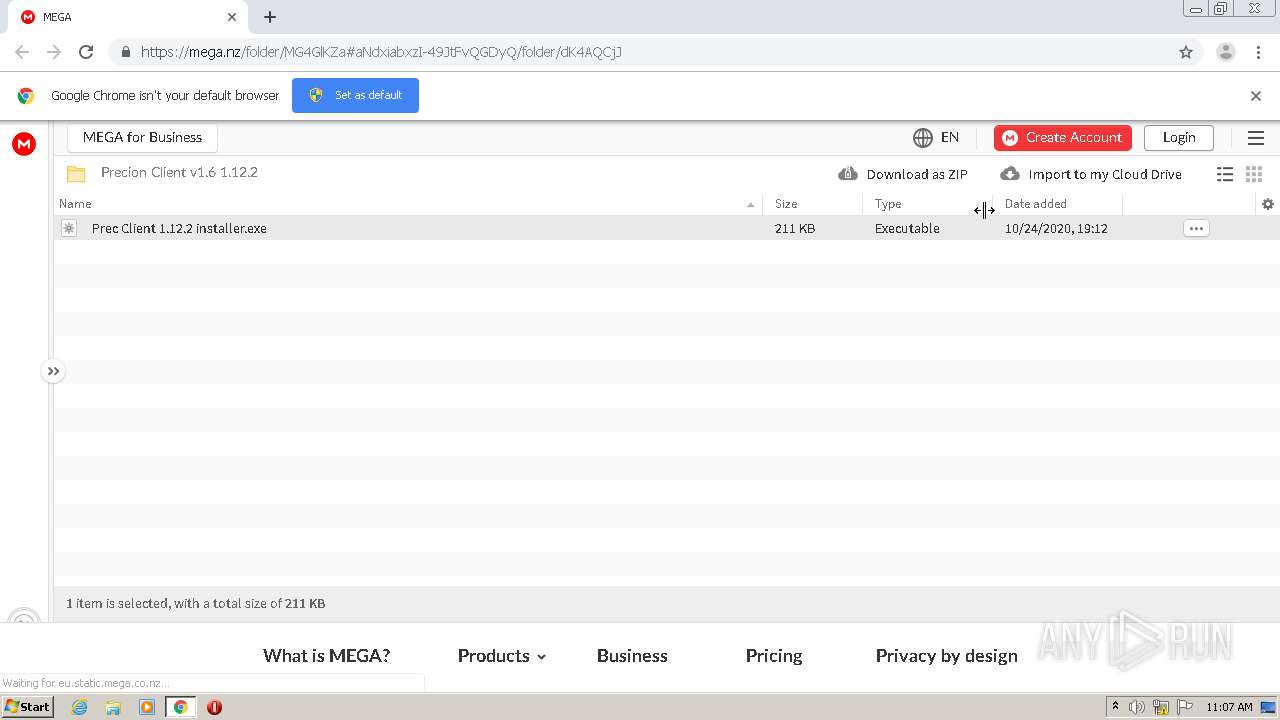Open column settings gear icon
This screenshot has height=720, width=1280.
click(1268, 204)
